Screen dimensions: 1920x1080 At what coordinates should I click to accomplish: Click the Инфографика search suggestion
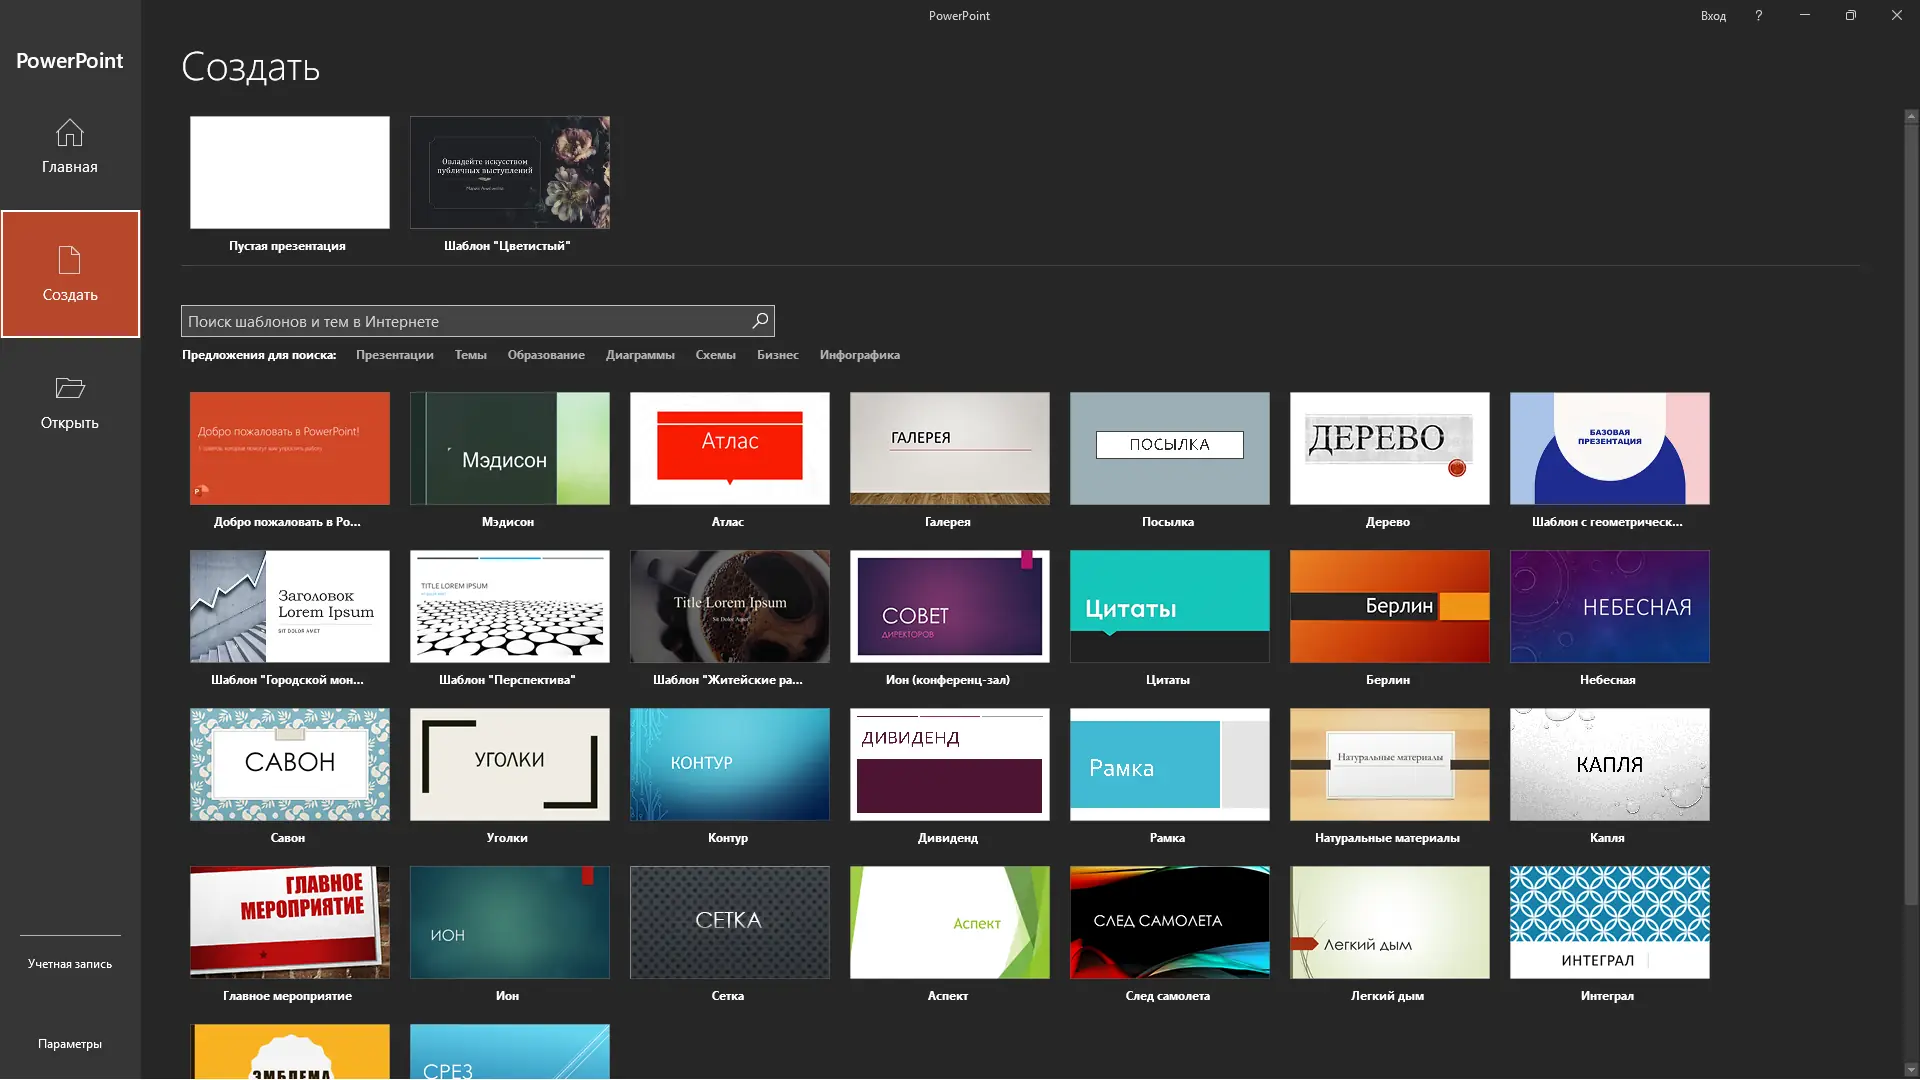pyautogui.click(x=859, y=355)
